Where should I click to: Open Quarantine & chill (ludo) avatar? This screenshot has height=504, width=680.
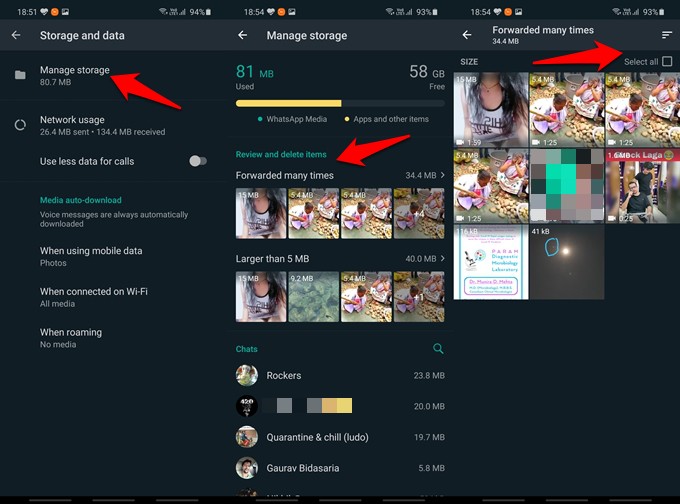pos(247,437)
